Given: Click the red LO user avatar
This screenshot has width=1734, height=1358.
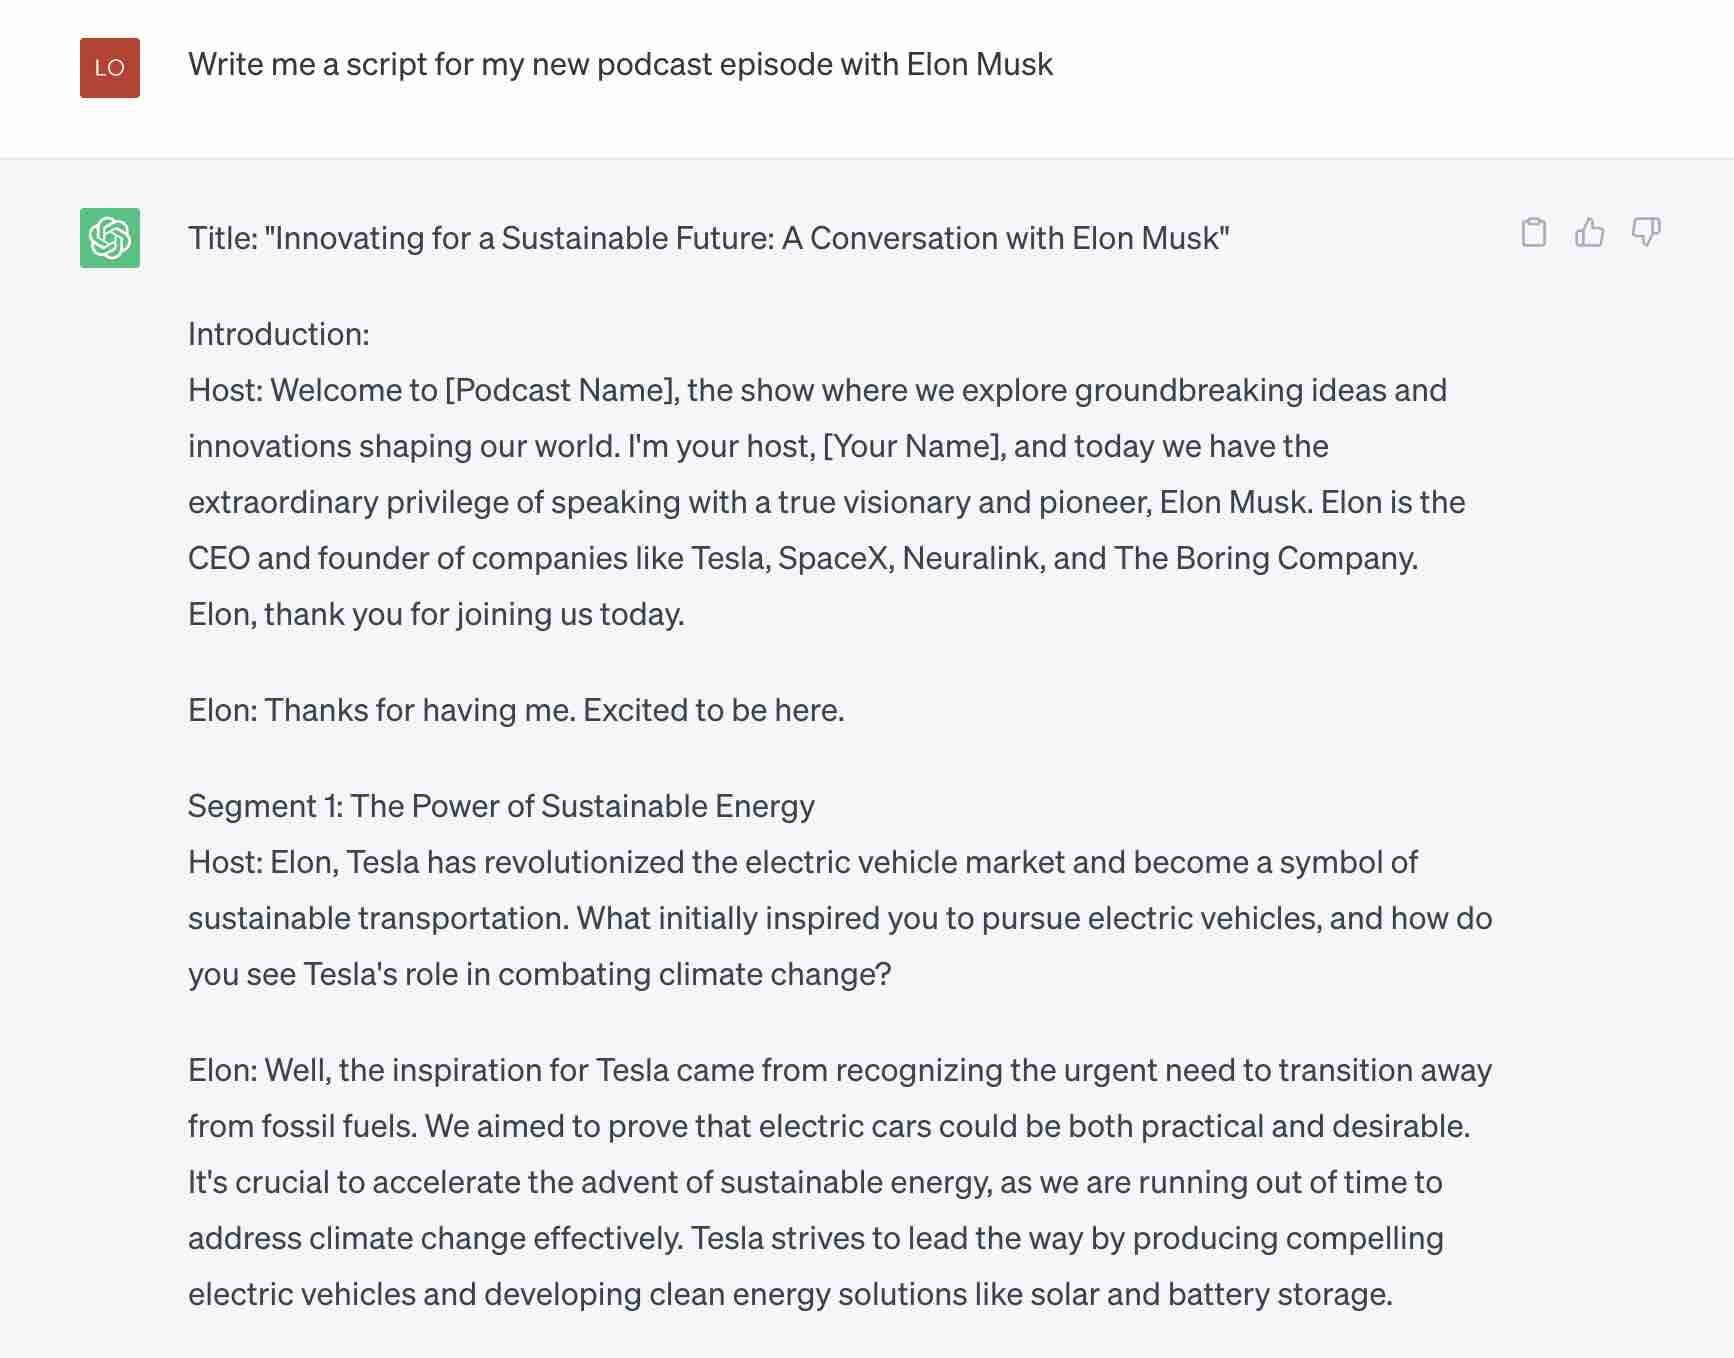Looking at the screenshot, I should (x=109, y=65).
